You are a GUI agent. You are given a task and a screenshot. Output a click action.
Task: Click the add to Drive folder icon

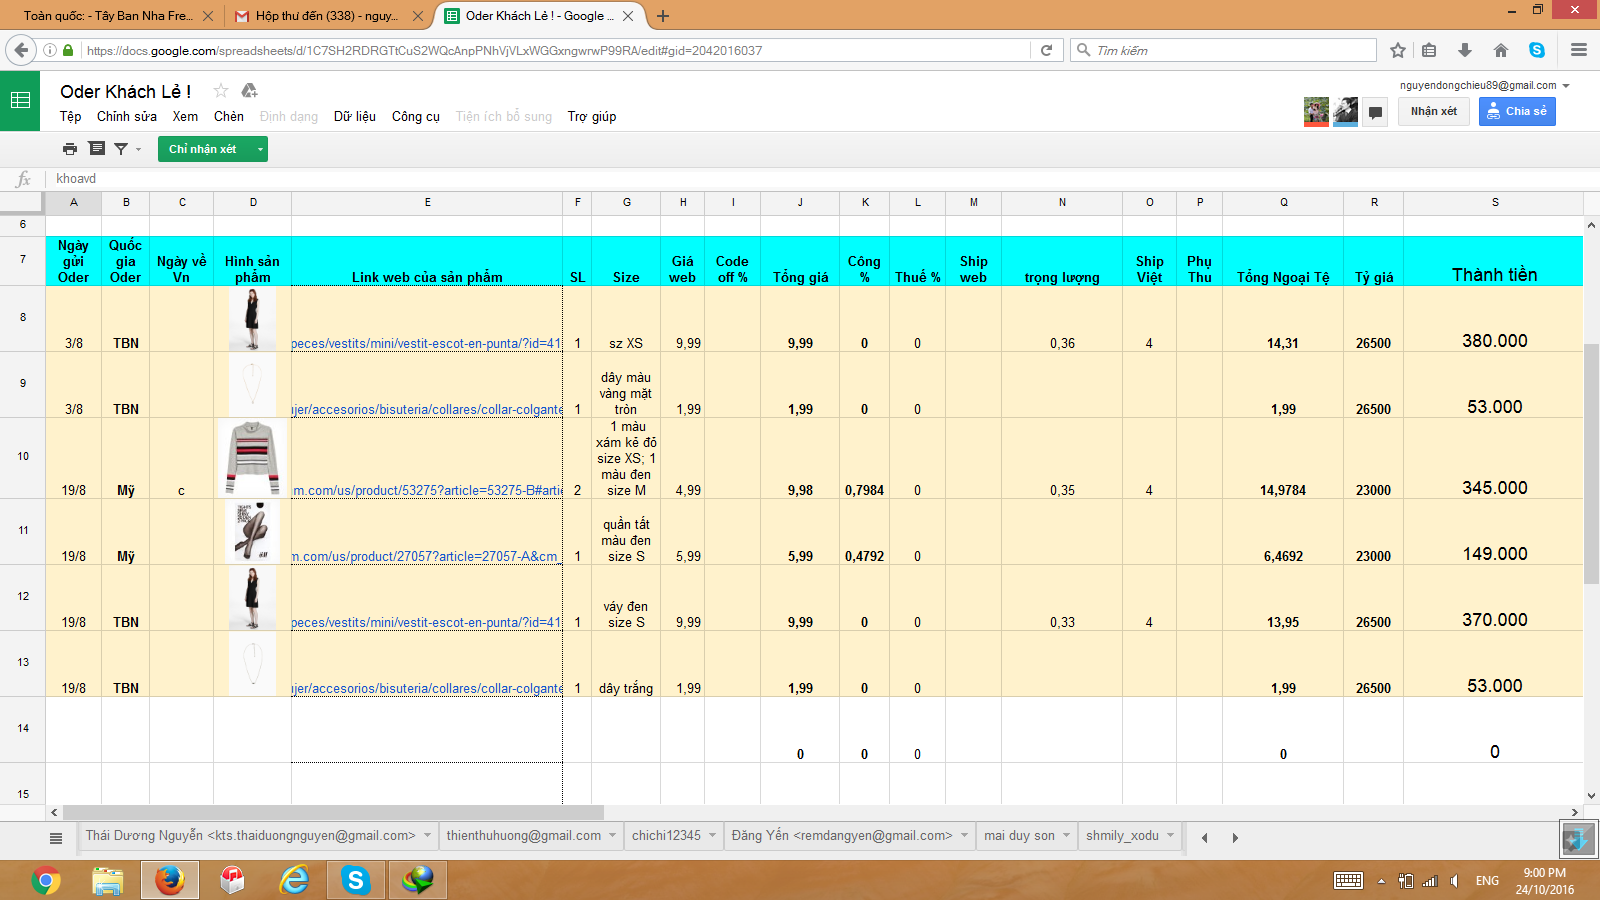250,91
